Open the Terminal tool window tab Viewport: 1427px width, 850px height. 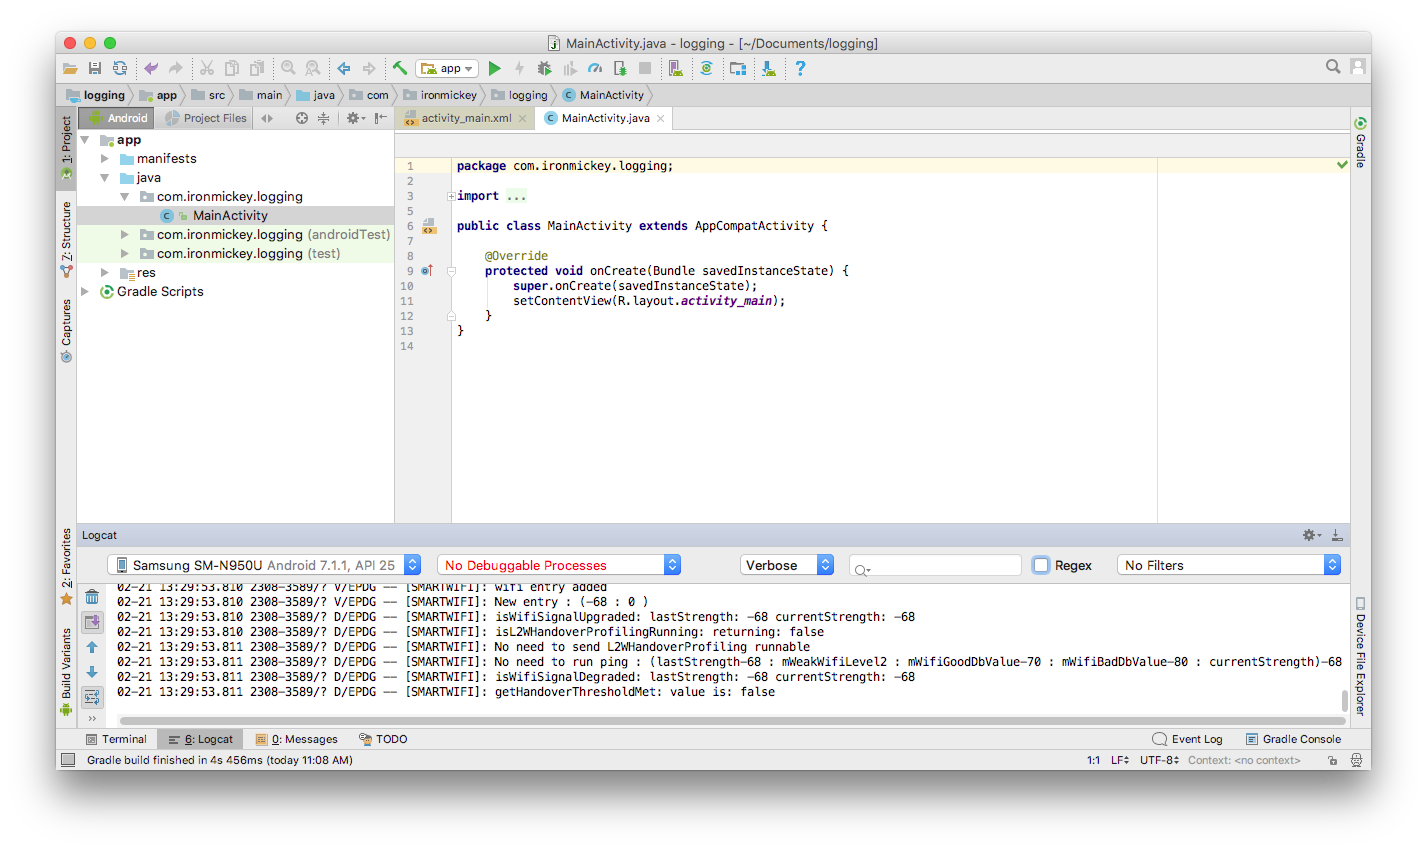(116, 739)
